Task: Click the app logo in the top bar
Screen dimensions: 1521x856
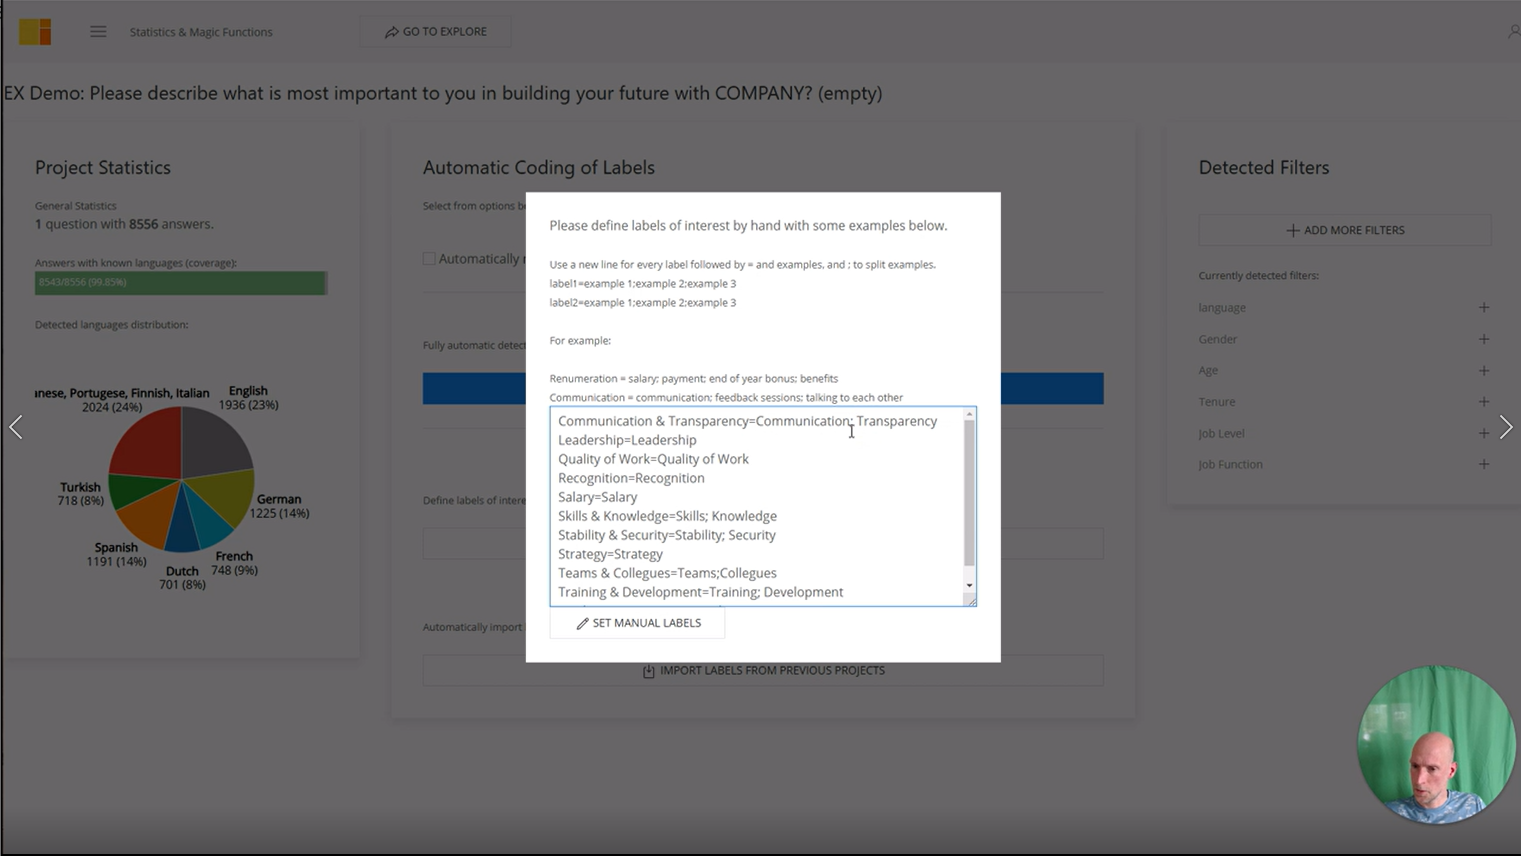Action: 34,31
